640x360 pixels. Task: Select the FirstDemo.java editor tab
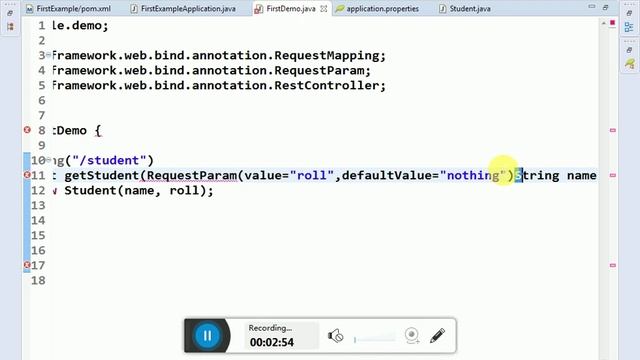(291, 9)
